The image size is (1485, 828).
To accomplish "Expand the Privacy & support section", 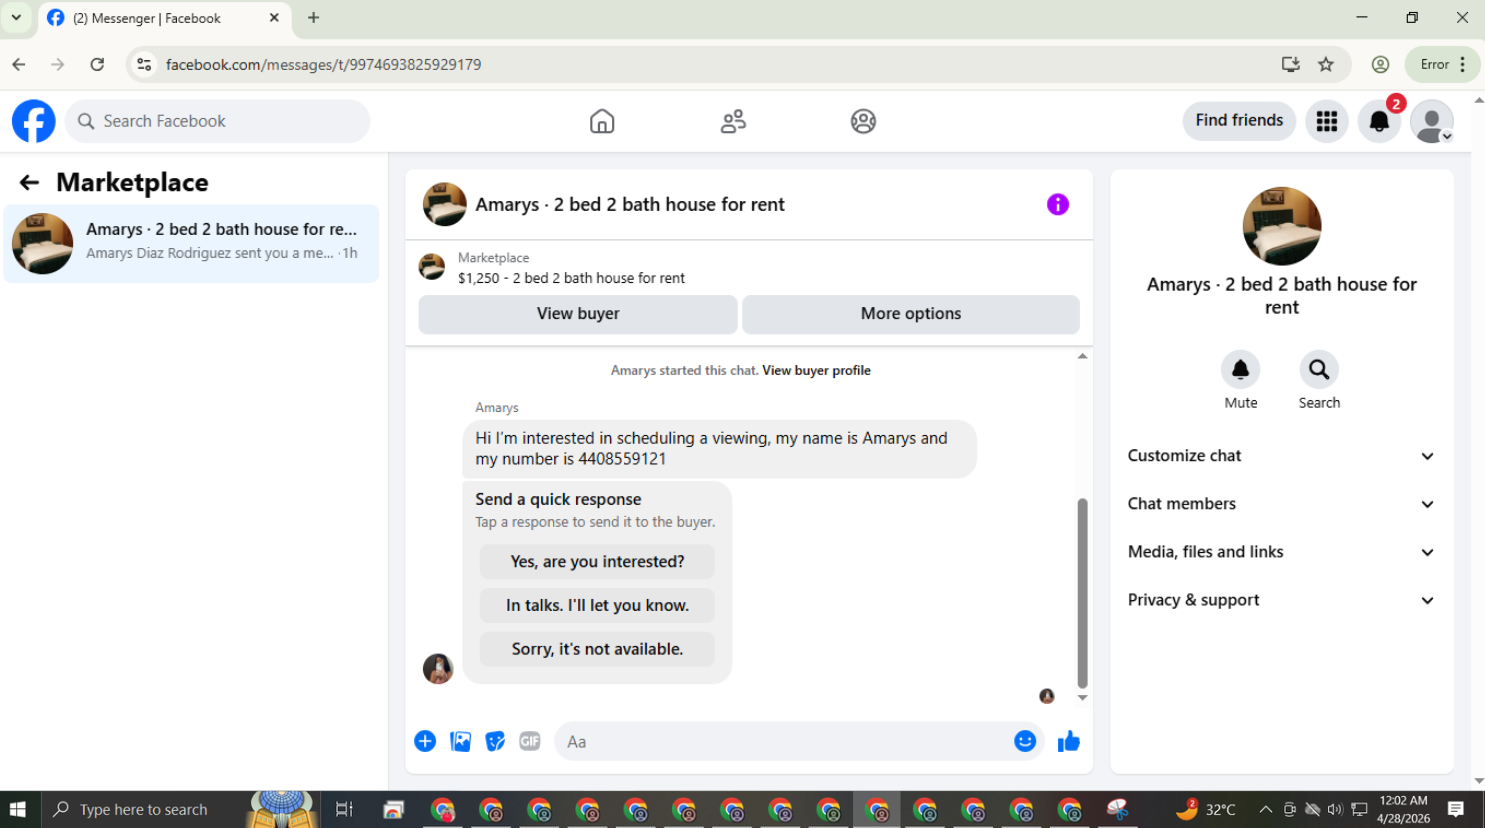I will 1282,600.
